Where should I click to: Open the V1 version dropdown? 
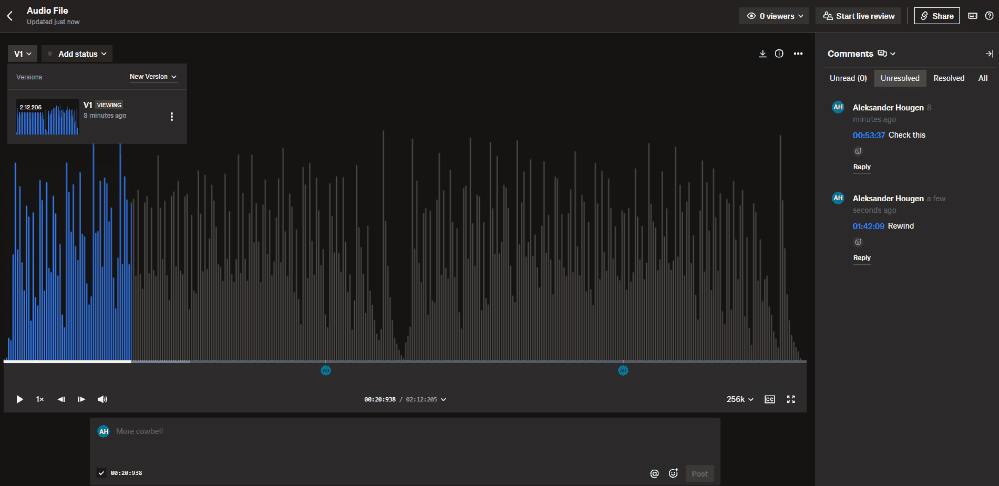pyautogui.click(x=23, y=54)
